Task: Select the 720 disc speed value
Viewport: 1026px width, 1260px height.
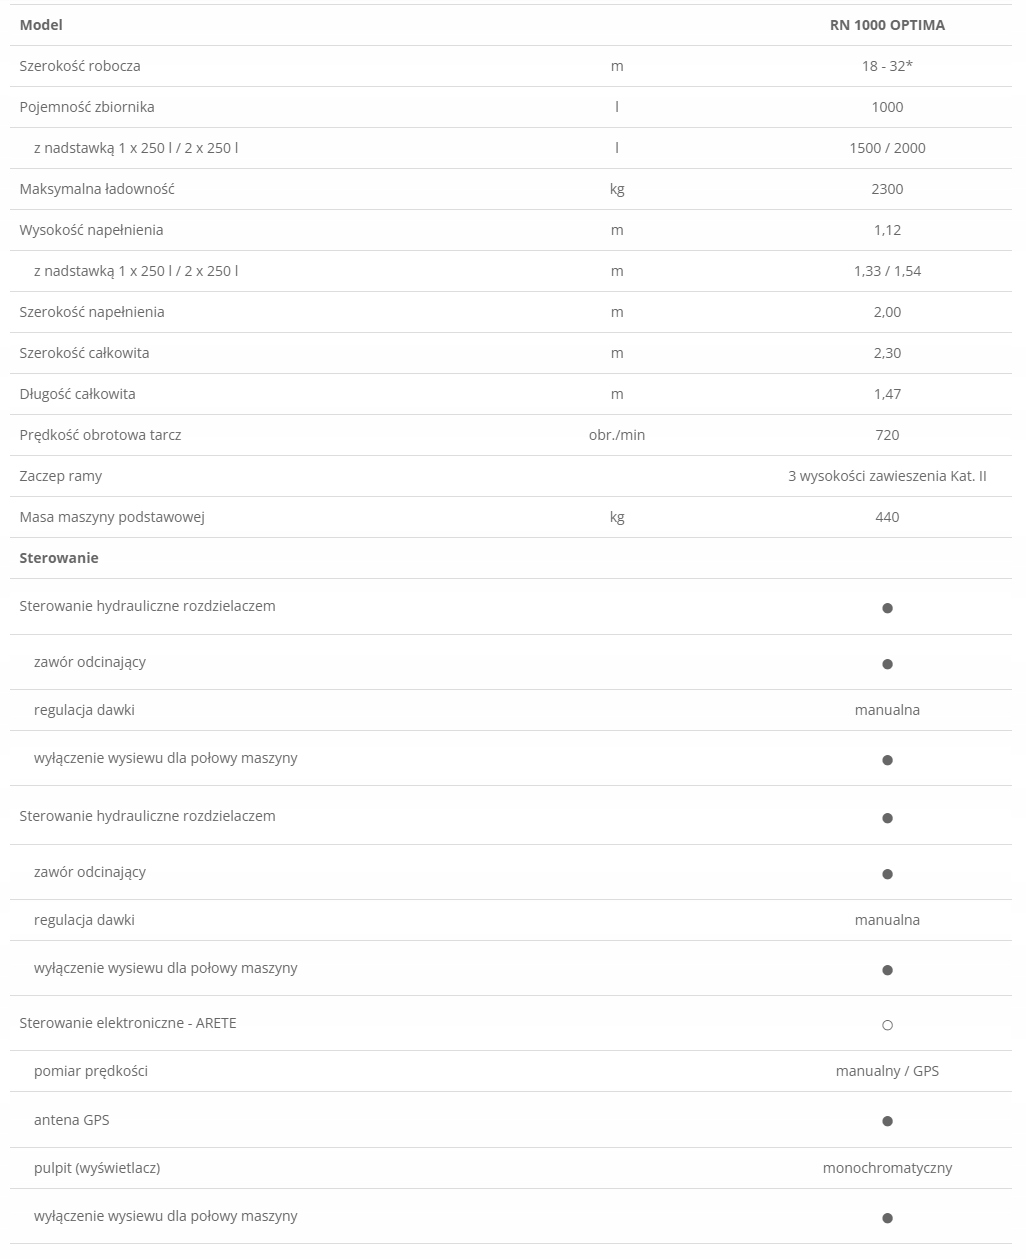Action: tap(887, 435)
